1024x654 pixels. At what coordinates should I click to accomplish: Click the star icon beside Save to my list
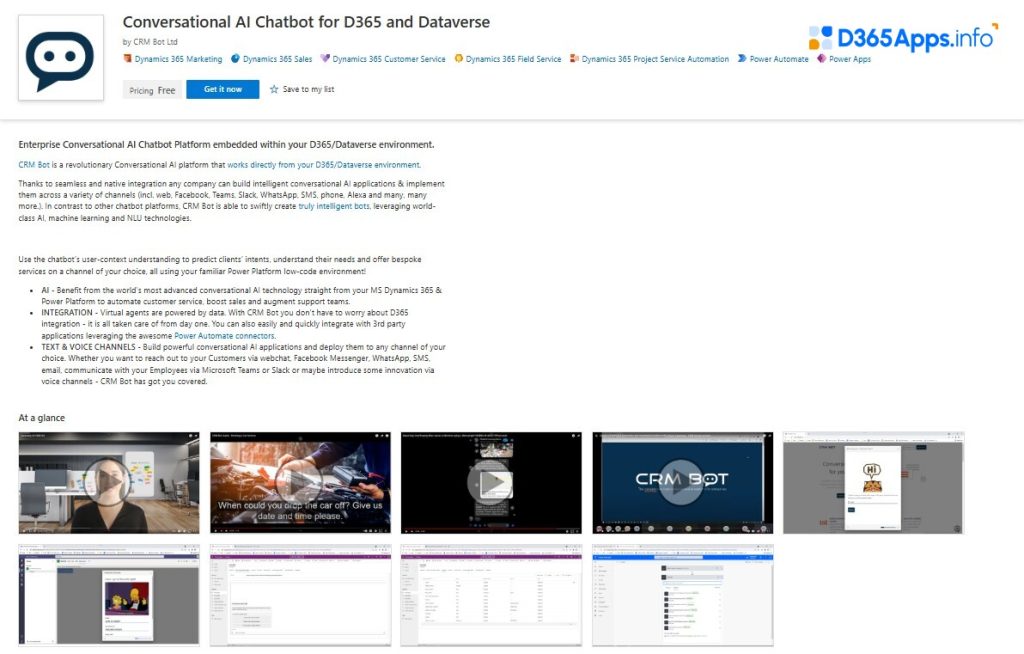click(x=274, y=90)
